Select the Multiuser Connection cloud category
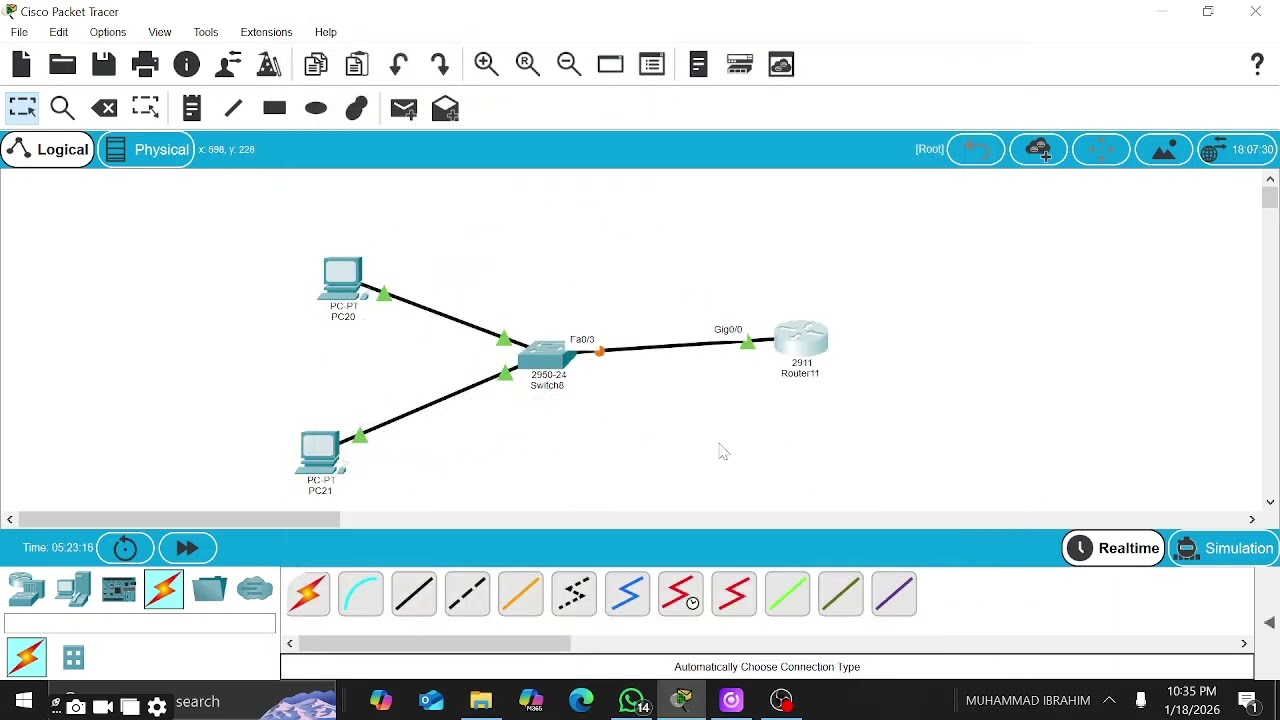This screenshot has width=1280, height=720. click(x=255, y=589)
